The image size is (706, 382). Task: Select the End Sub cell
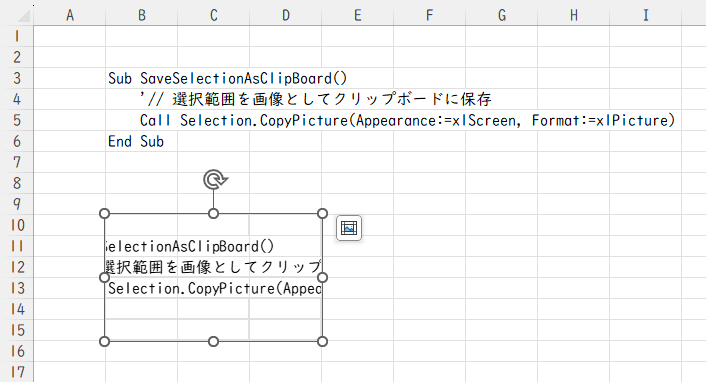click(x=141, y=141)
